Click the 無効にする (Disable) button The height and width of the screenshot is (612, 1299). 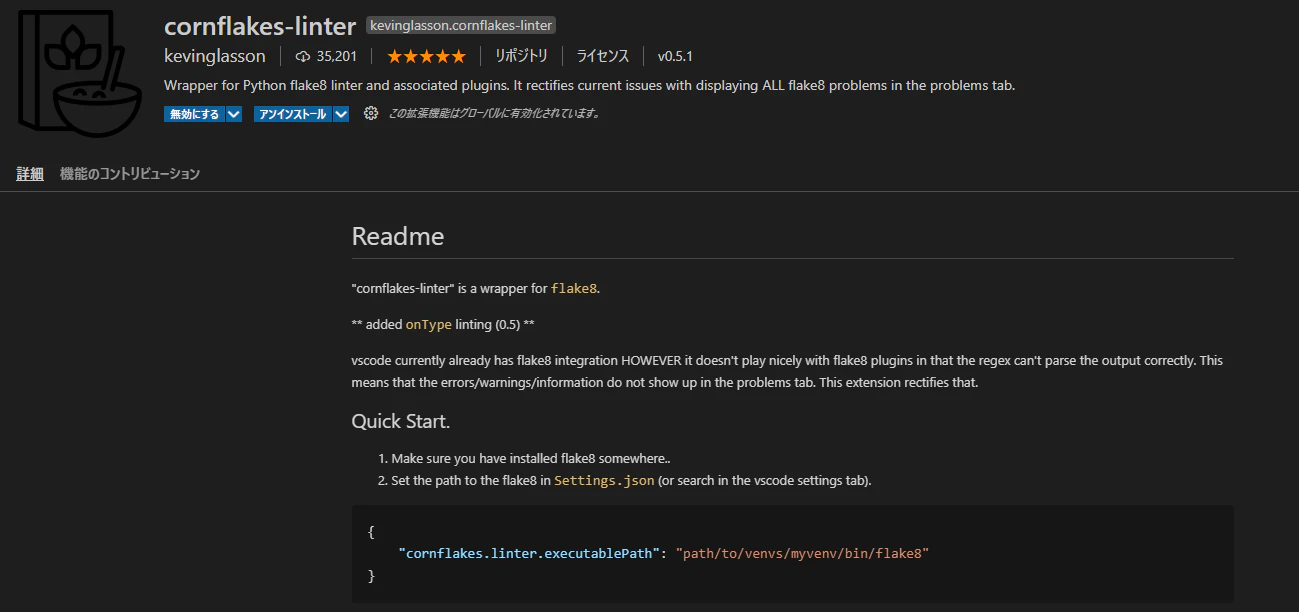click(x=194, y=114)
